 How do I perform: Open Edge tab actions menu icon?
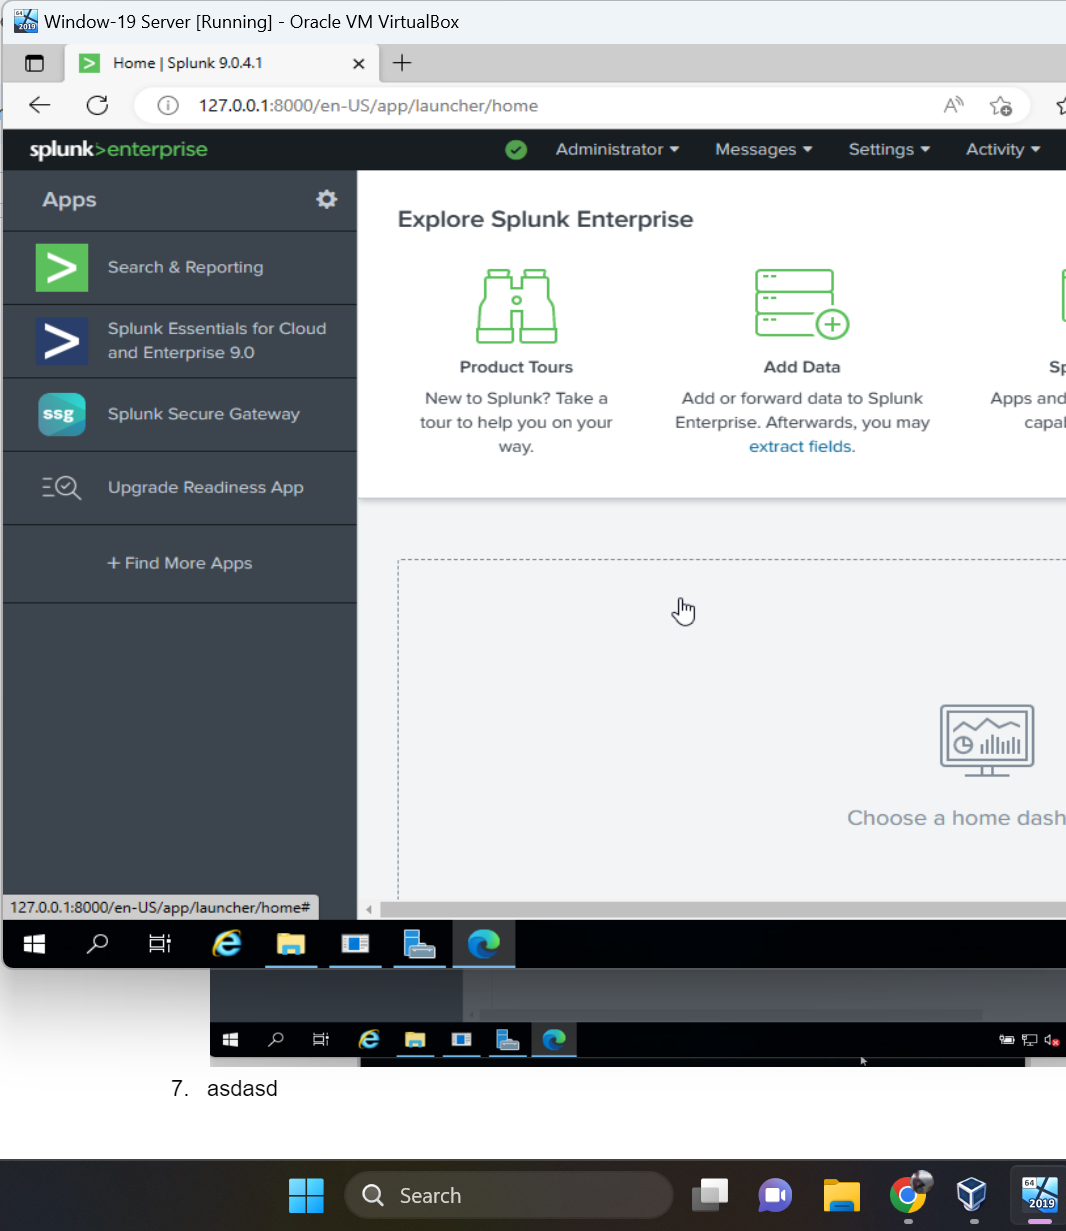click(x=34, y=63)
